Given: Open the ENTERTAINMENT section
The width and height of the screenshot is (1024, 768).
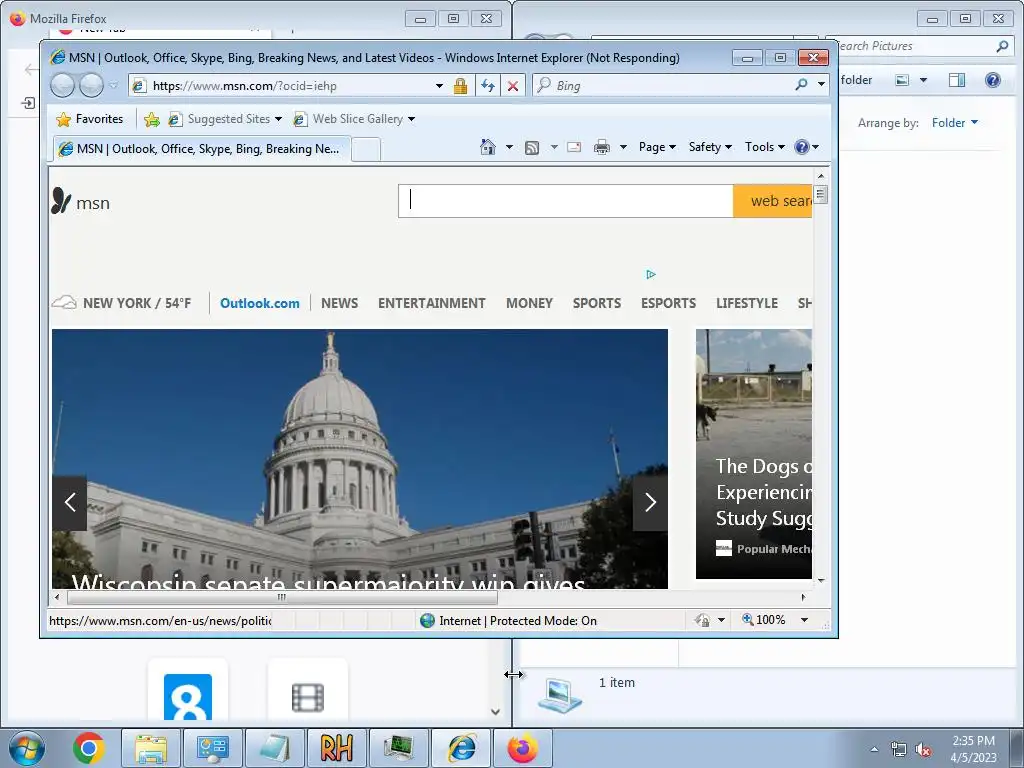Looking at the screenshot, I should 432,303.
